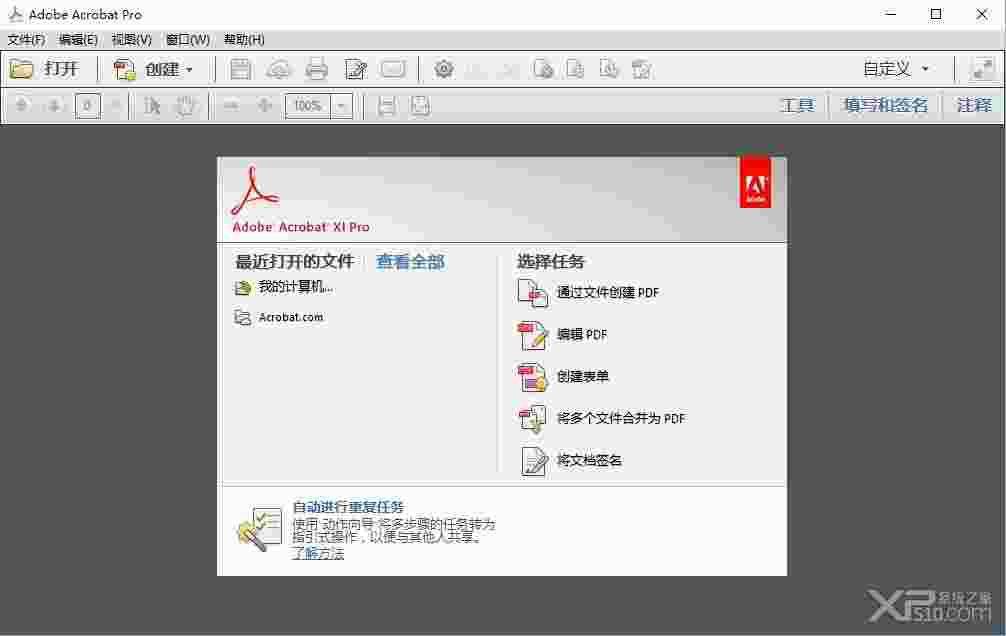
Task: Select 将多个文件合并为 PDF task
Action: click(x=621, y=418)
